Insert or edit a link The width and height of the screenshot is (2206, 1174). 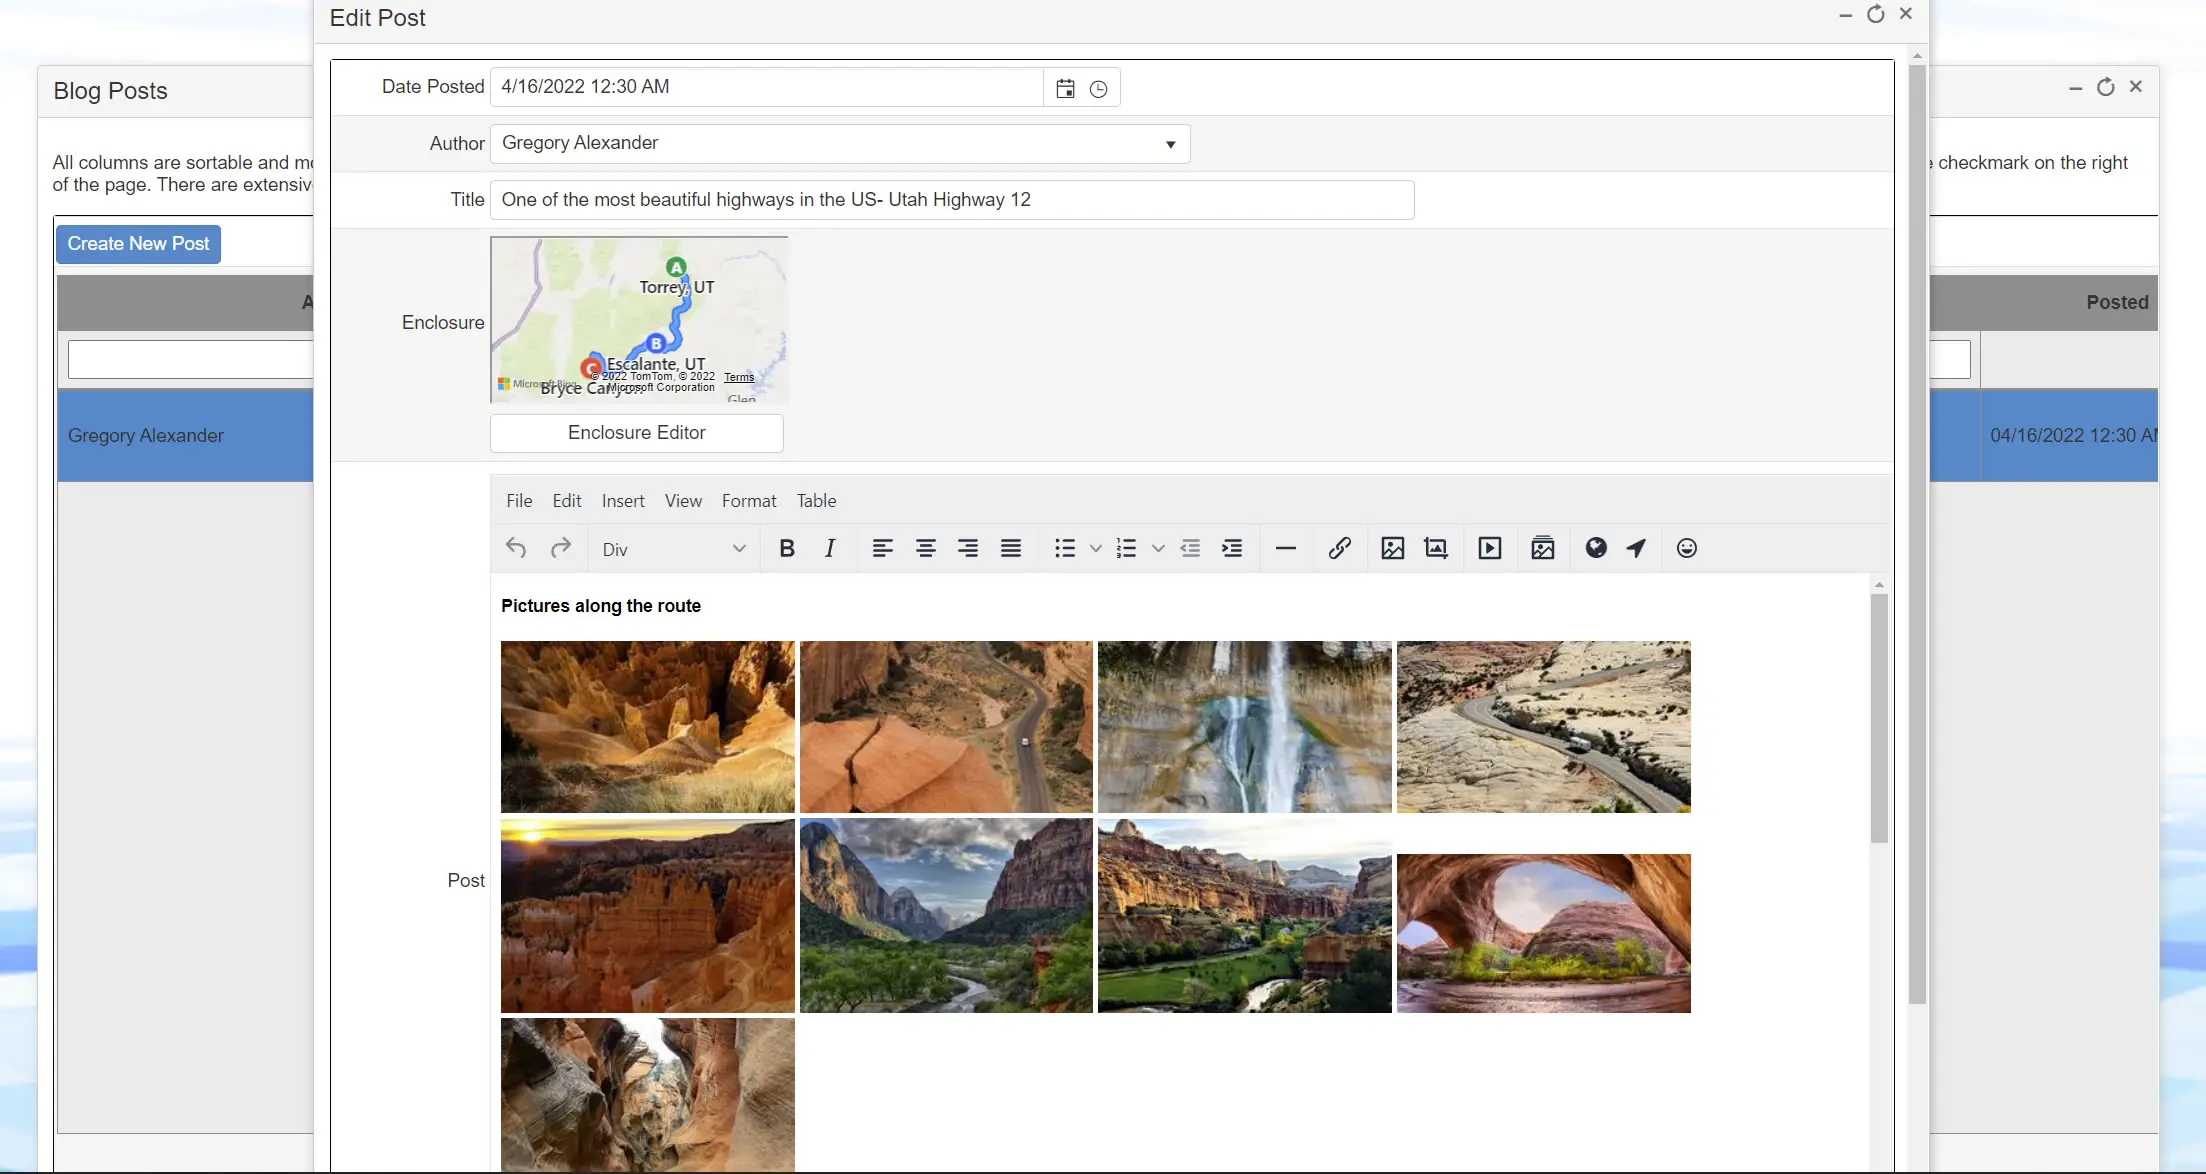(x=1340, y=548)
